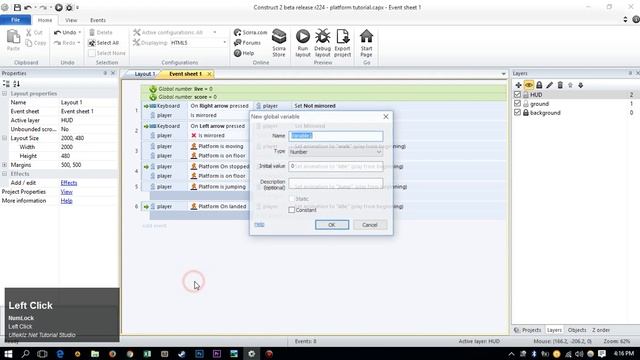Switch to the Layout 1 tab
Screen dimensions: 640x360
[x=144, y=74]
